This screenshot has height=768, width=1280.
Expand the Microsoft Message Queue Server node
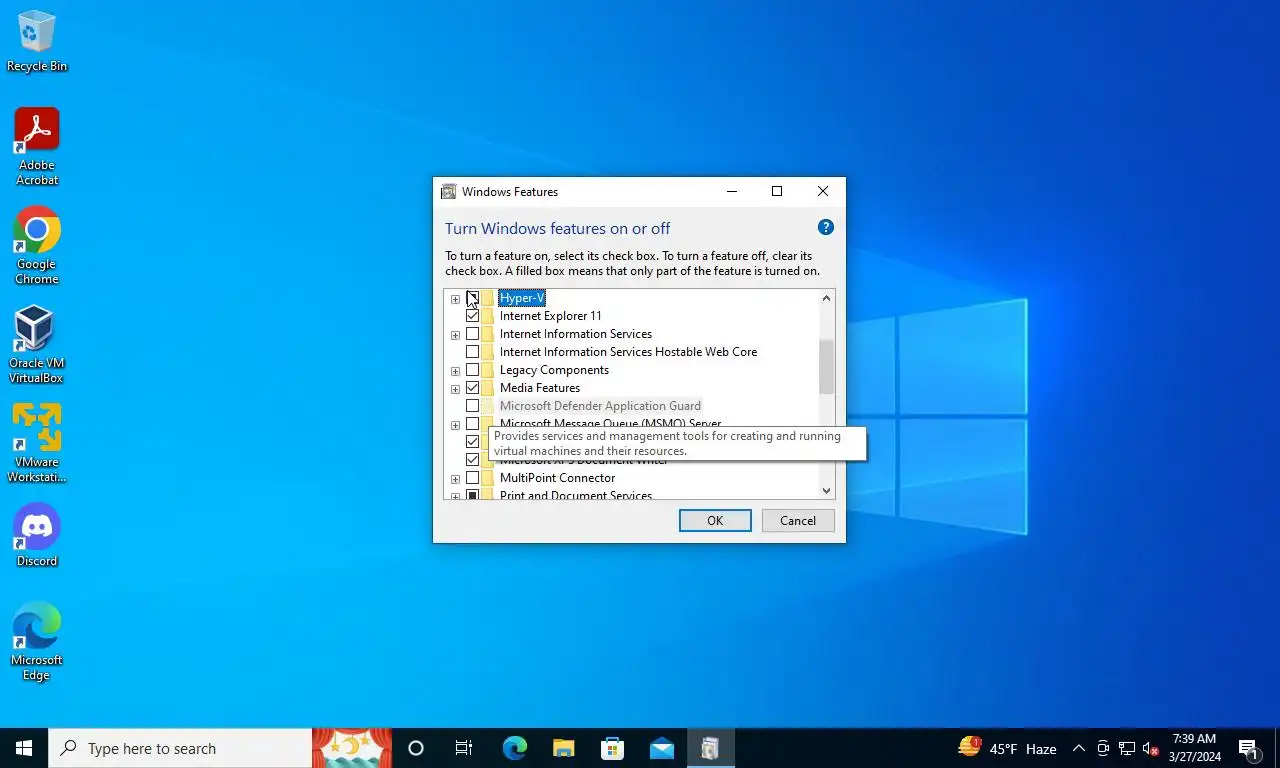[455, 425]
